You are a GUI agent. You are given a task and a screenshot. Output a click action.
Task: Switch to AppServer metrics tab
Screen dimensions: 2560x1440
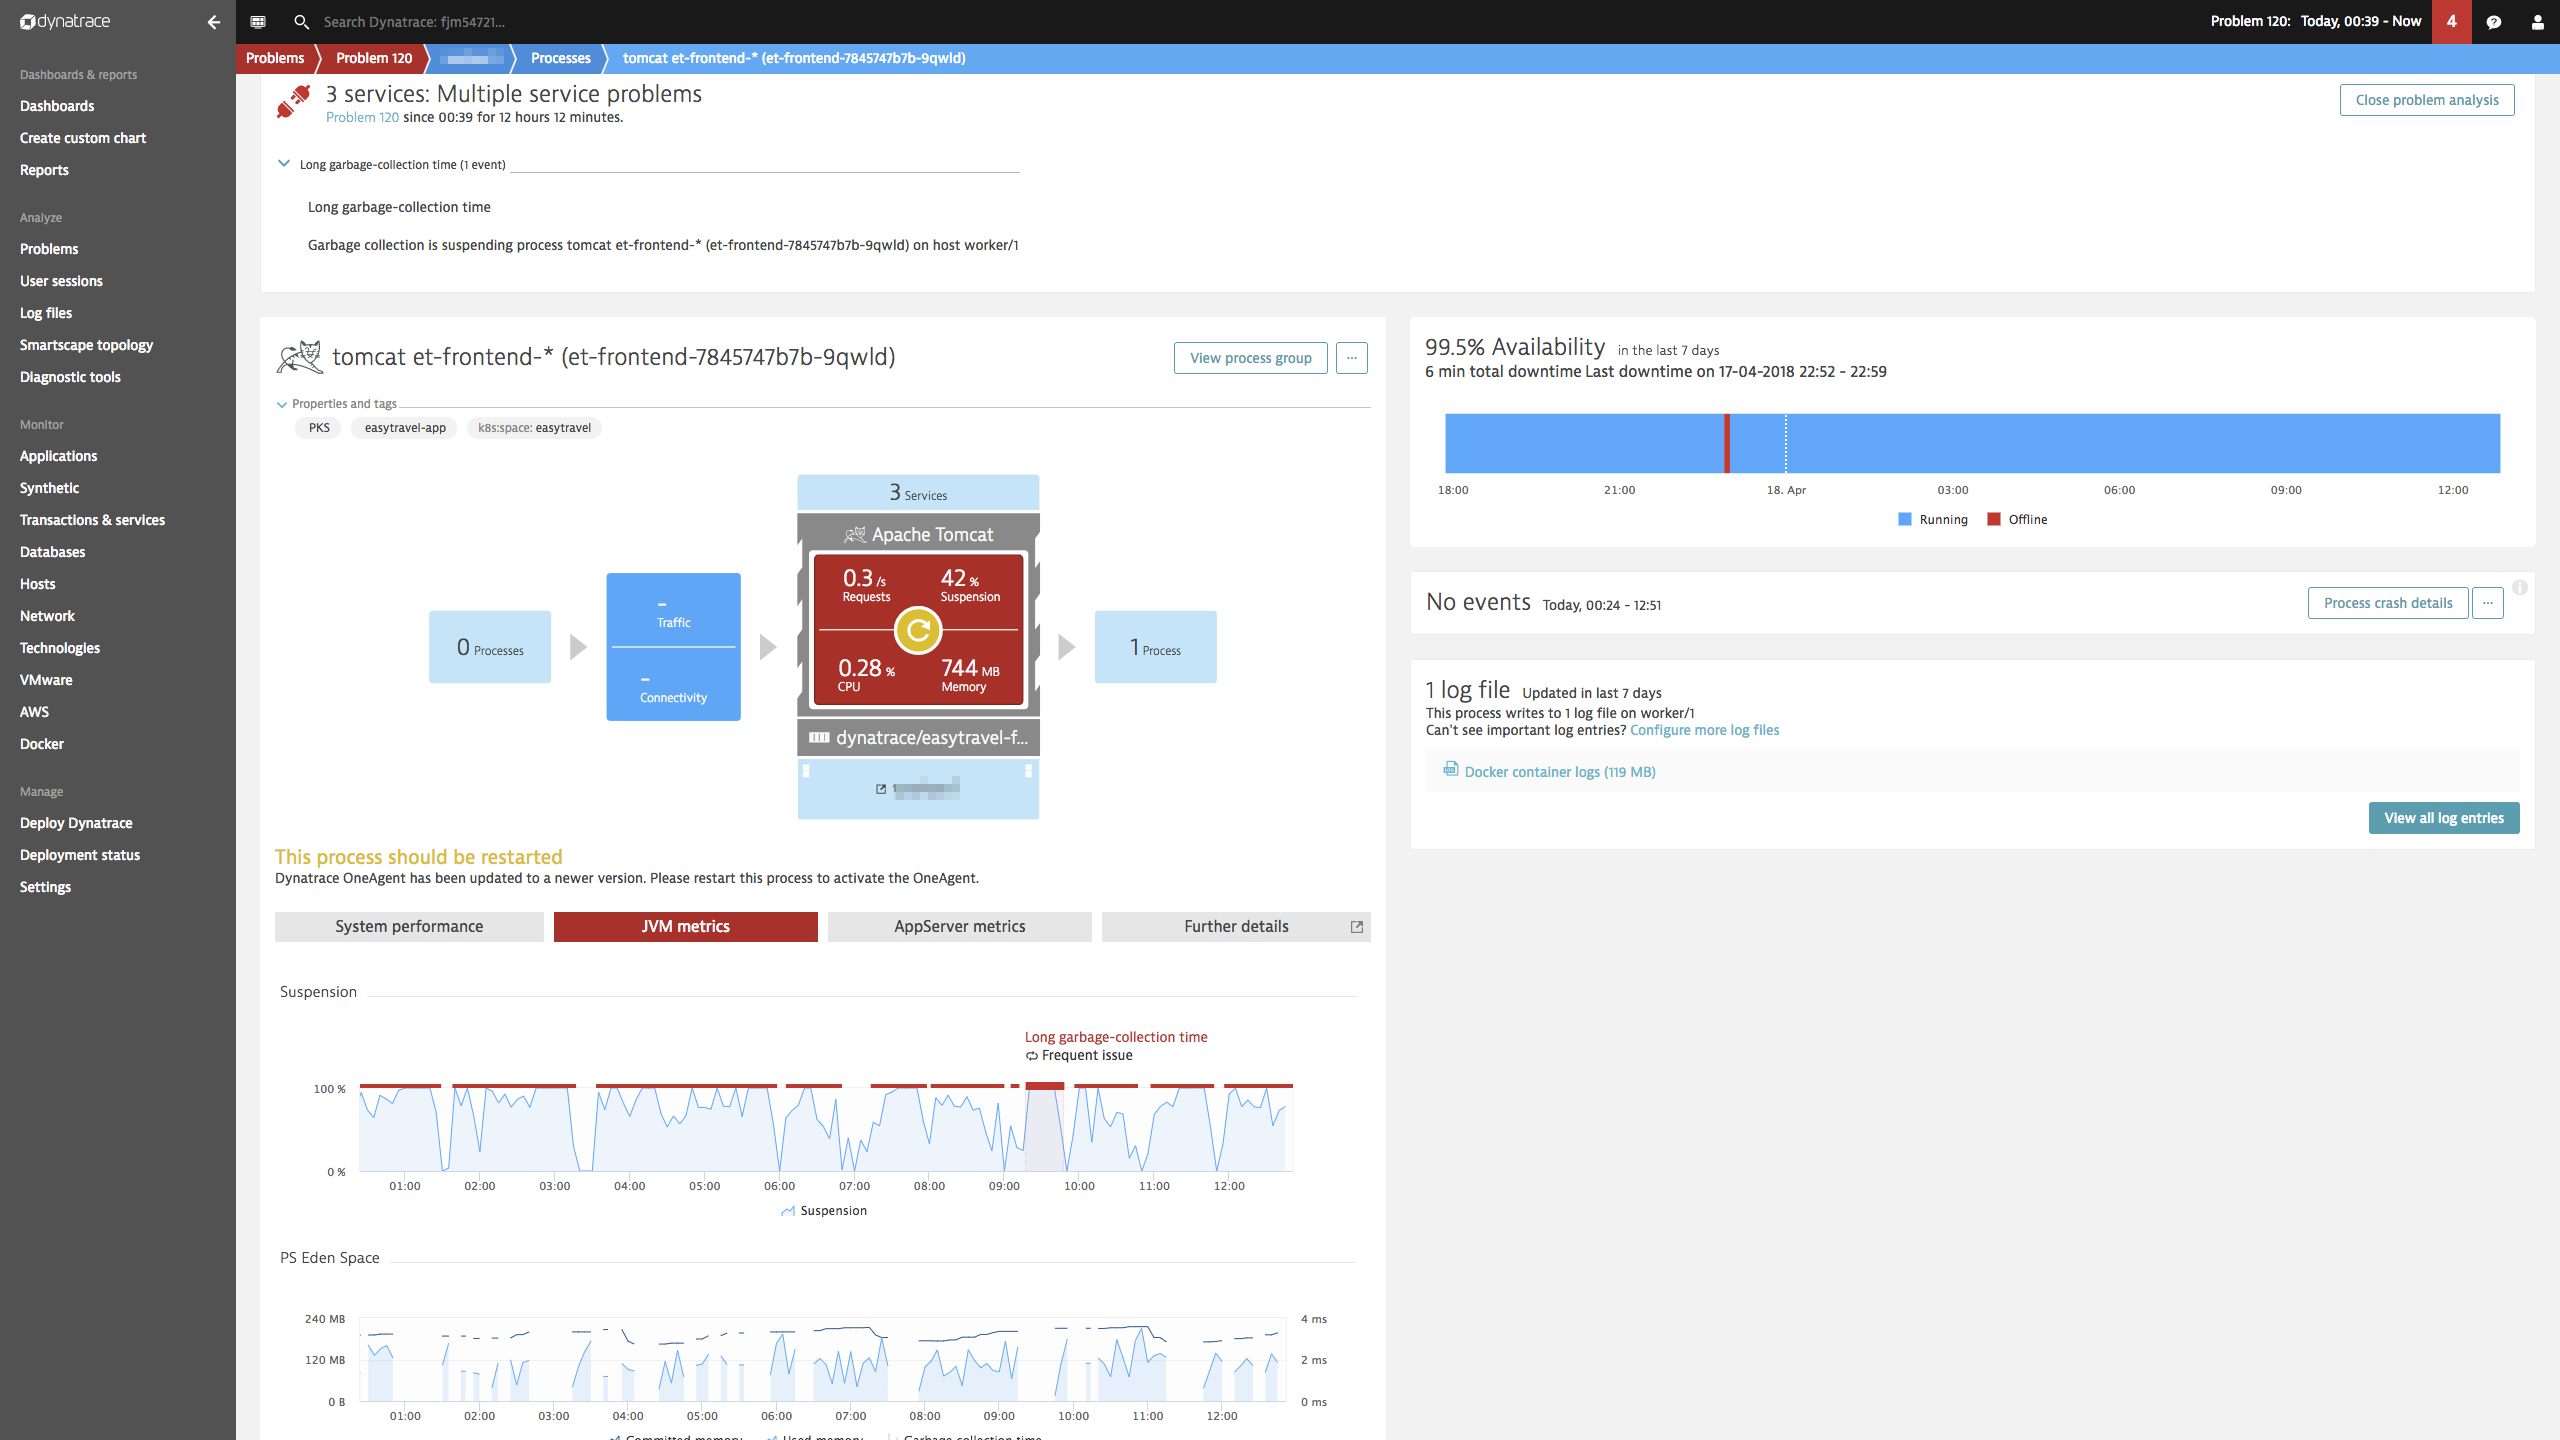click(x=960, y=927)
